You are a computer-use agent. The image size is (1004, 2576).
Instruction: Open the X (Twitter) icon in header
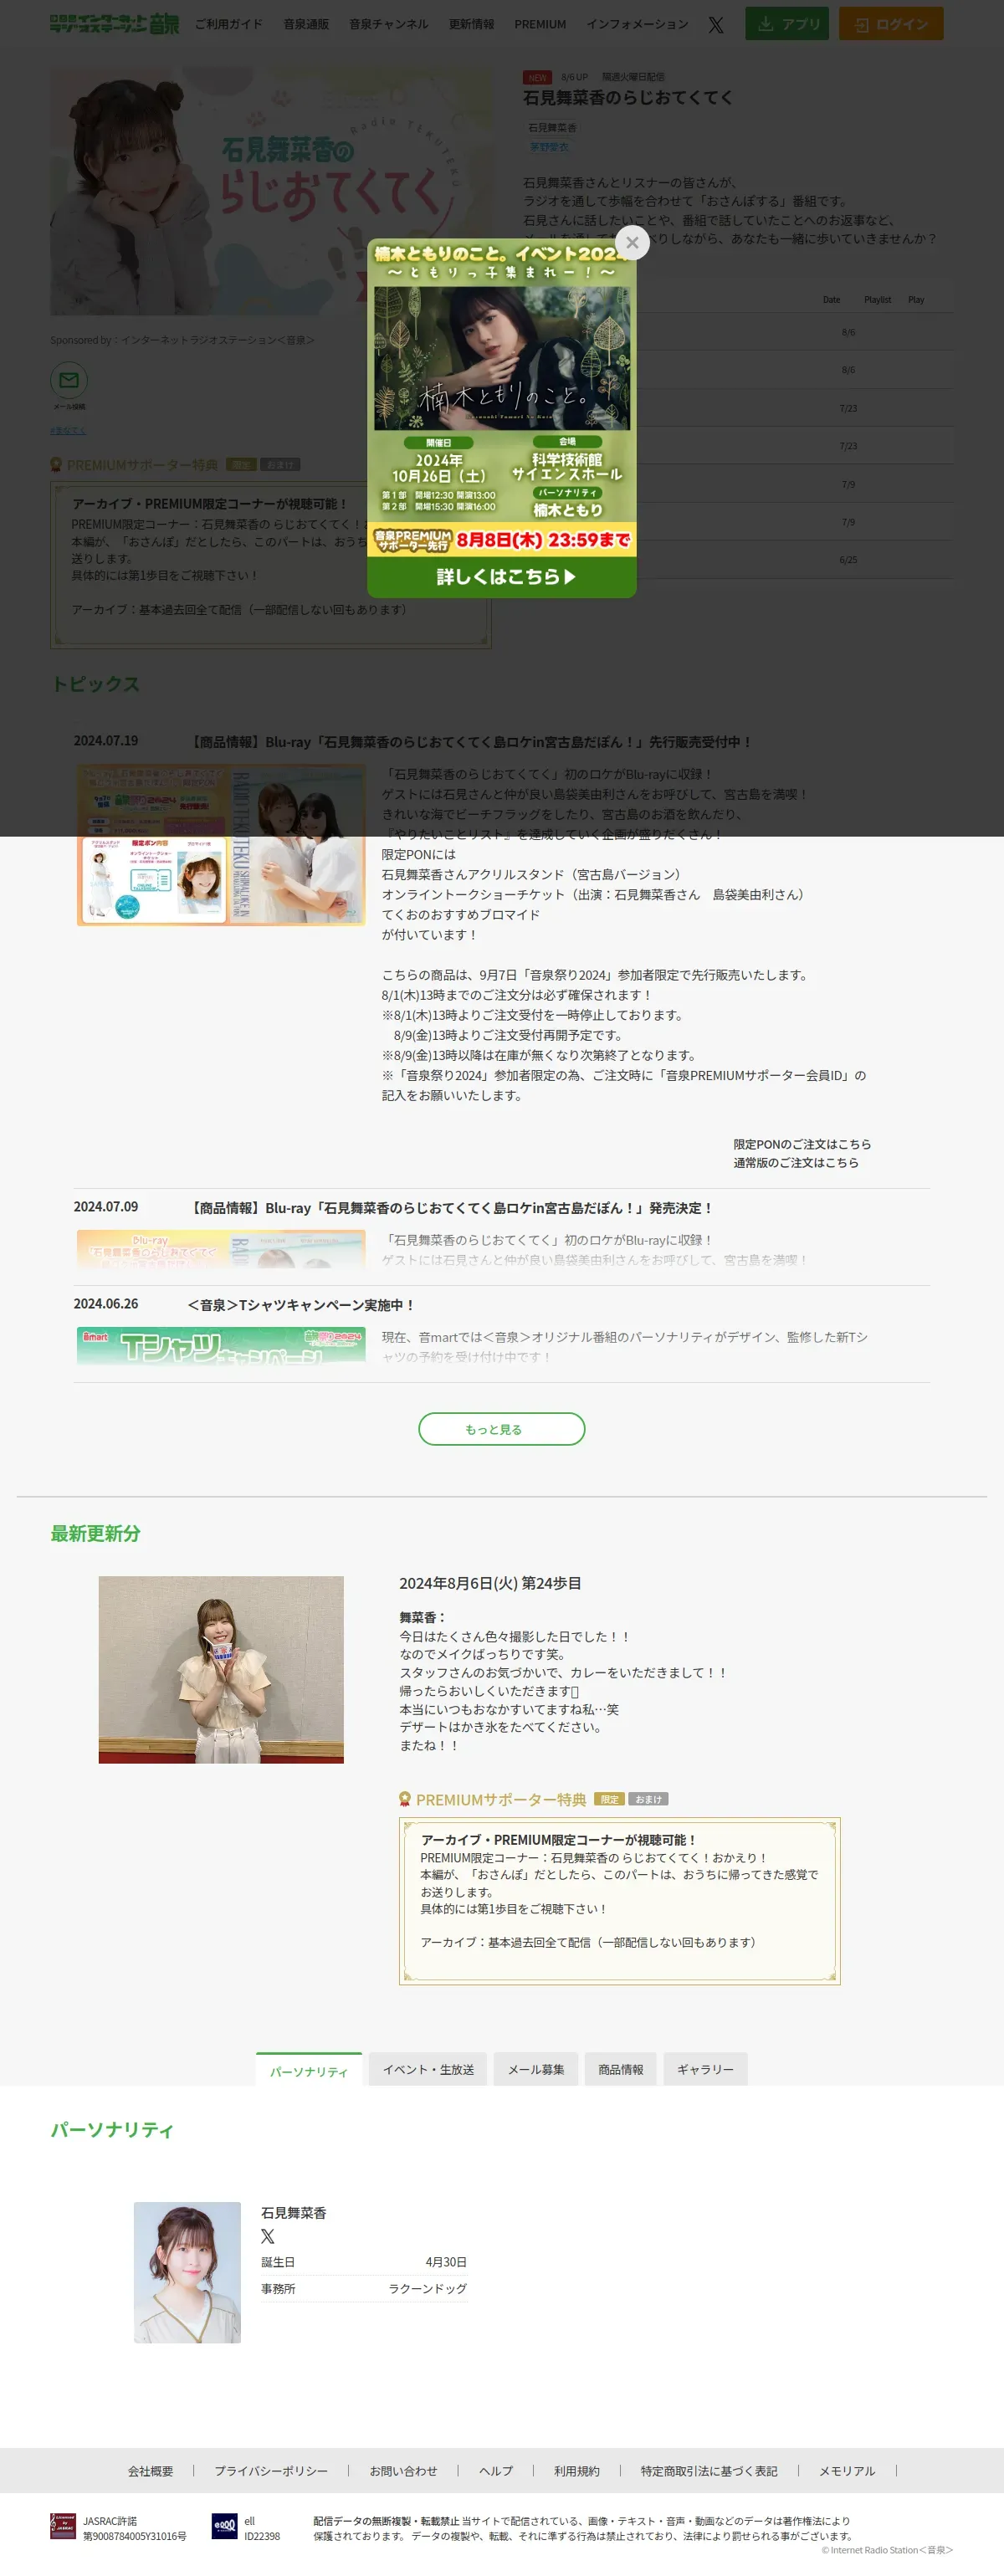pyautogui.click(x=716, y=24)
